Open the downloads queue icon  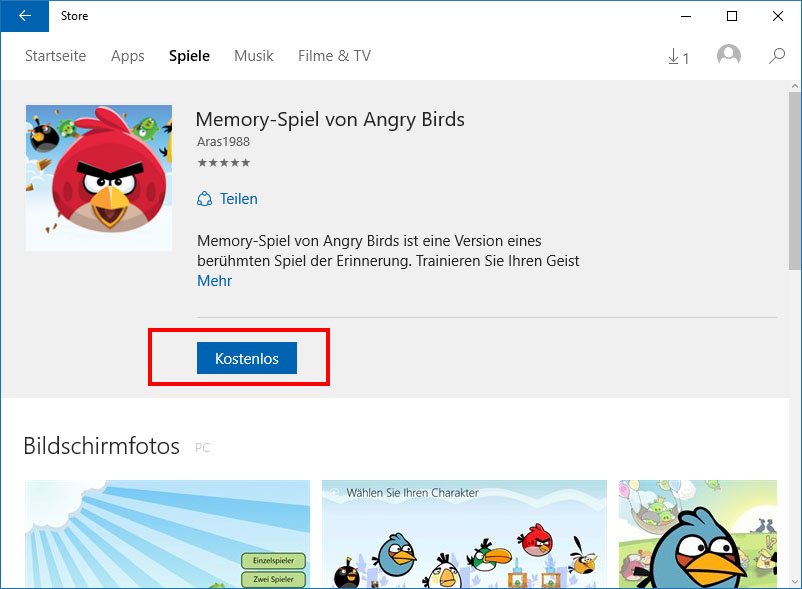[677, 57]
